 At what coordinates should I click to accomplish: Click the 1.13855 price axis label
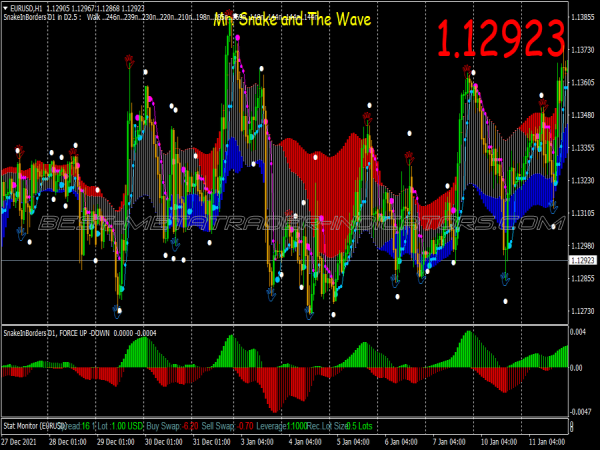[583, 17]
